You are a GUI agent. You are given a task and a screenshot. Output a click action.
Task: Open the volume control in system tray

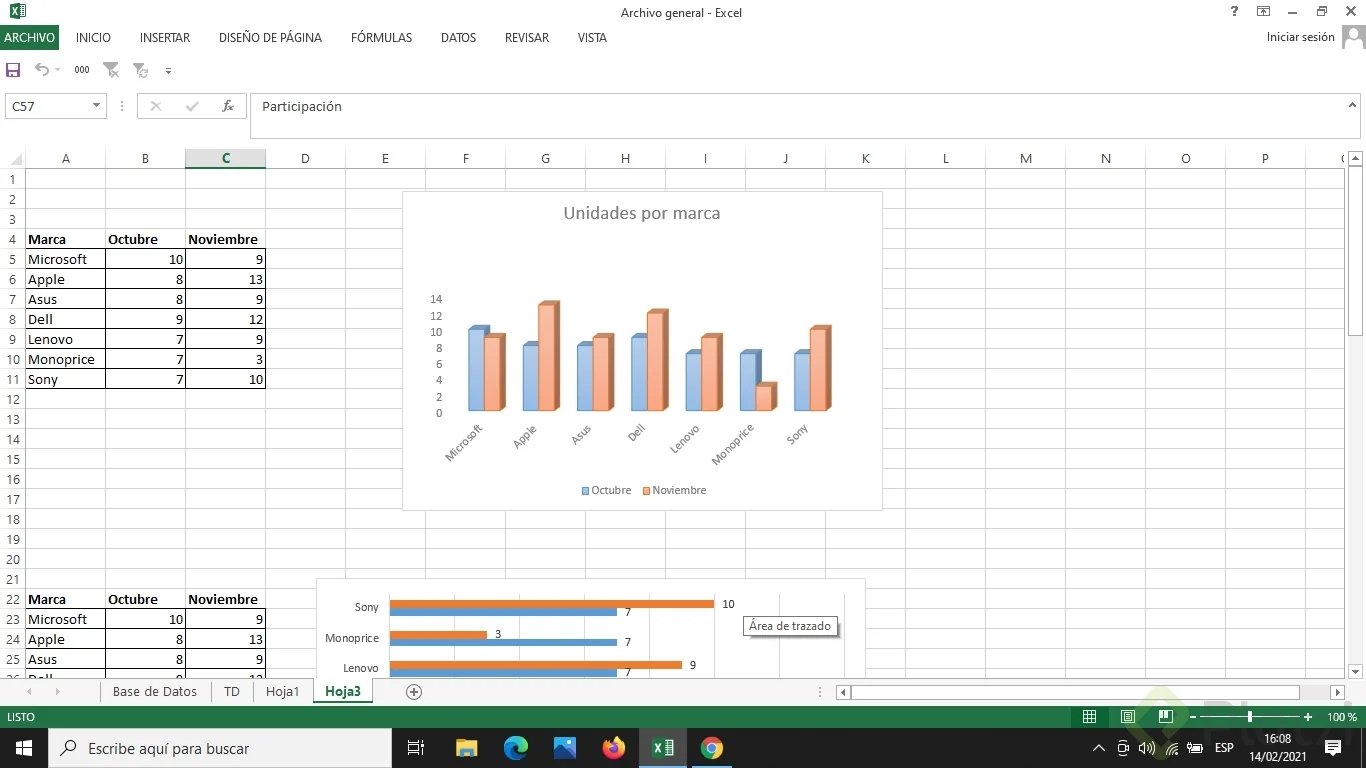[x=1146, y=748]
